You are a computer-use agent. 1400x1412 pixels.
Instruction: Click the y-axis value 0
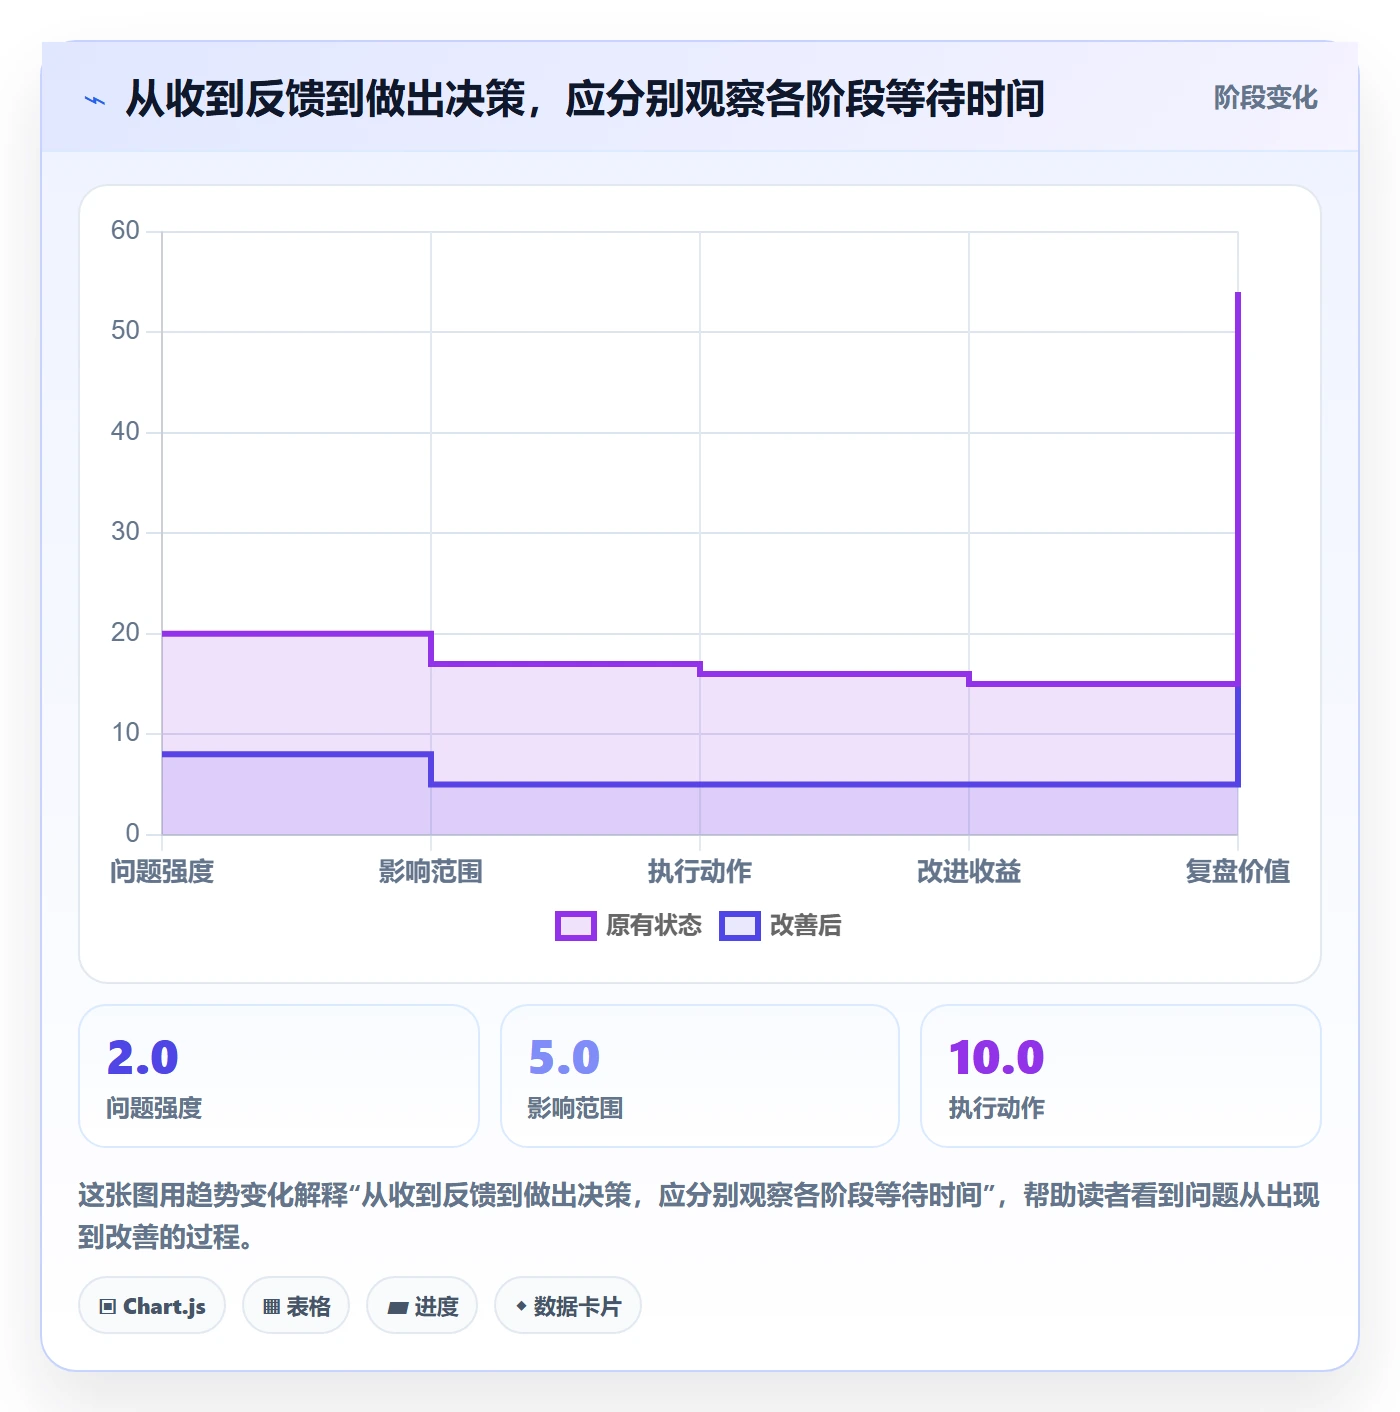(x=132, y=834)
